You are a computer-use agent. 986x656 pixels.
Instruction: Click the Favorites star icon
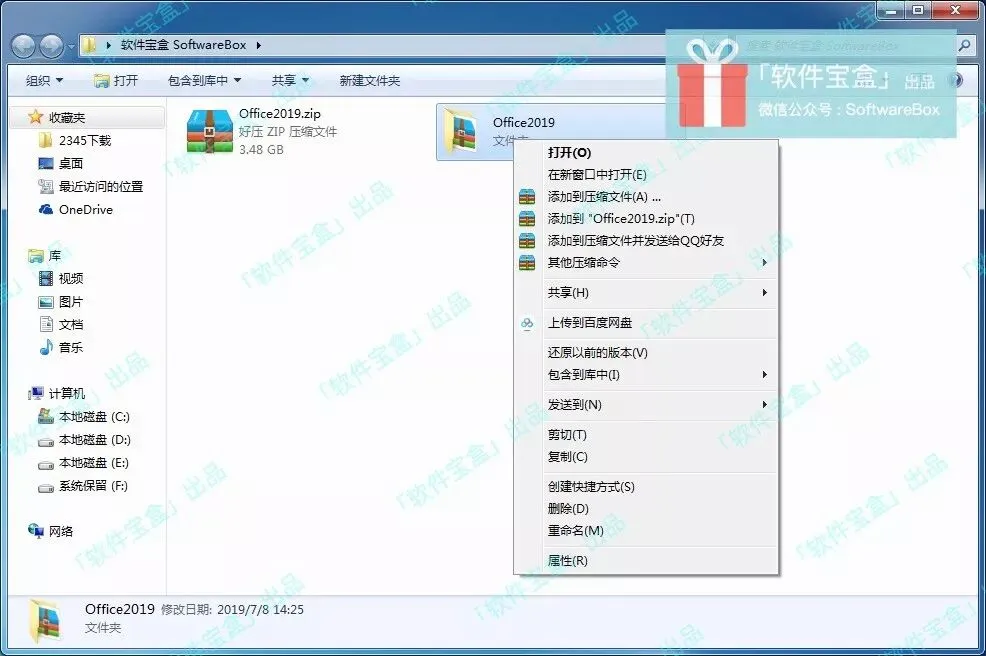36,117
